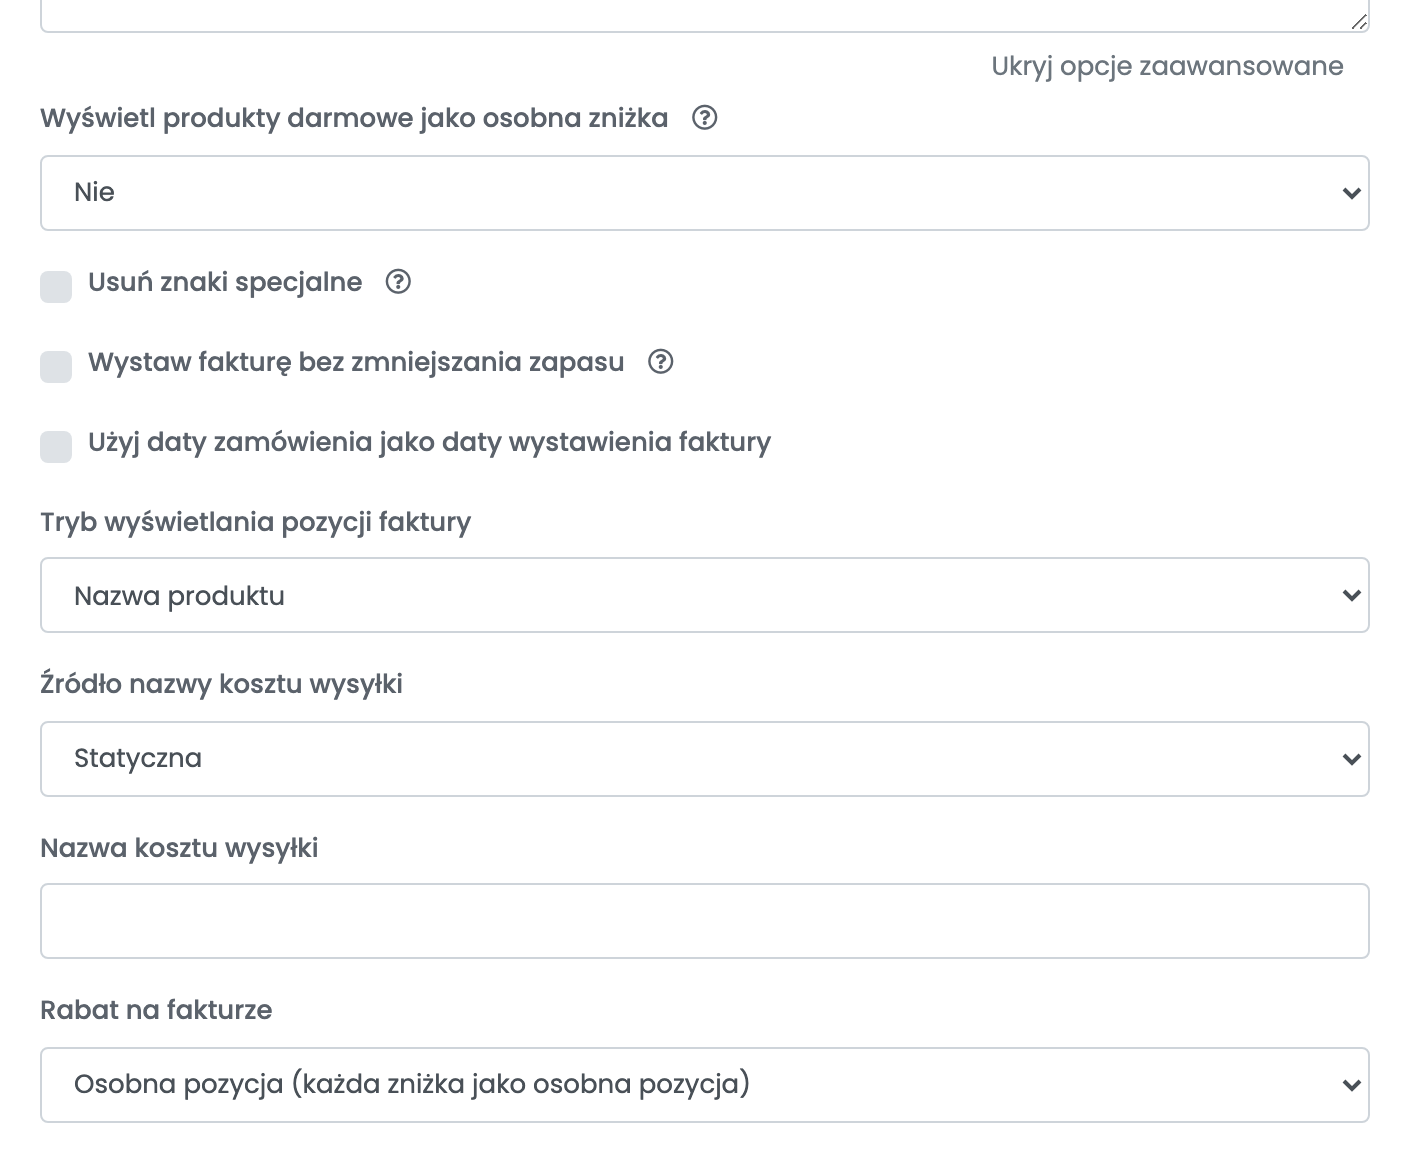Open the Wyświetl produkty darmowe dropdown
Image resolution: width=1410 pixels, height=1160 pixels.
705,193
